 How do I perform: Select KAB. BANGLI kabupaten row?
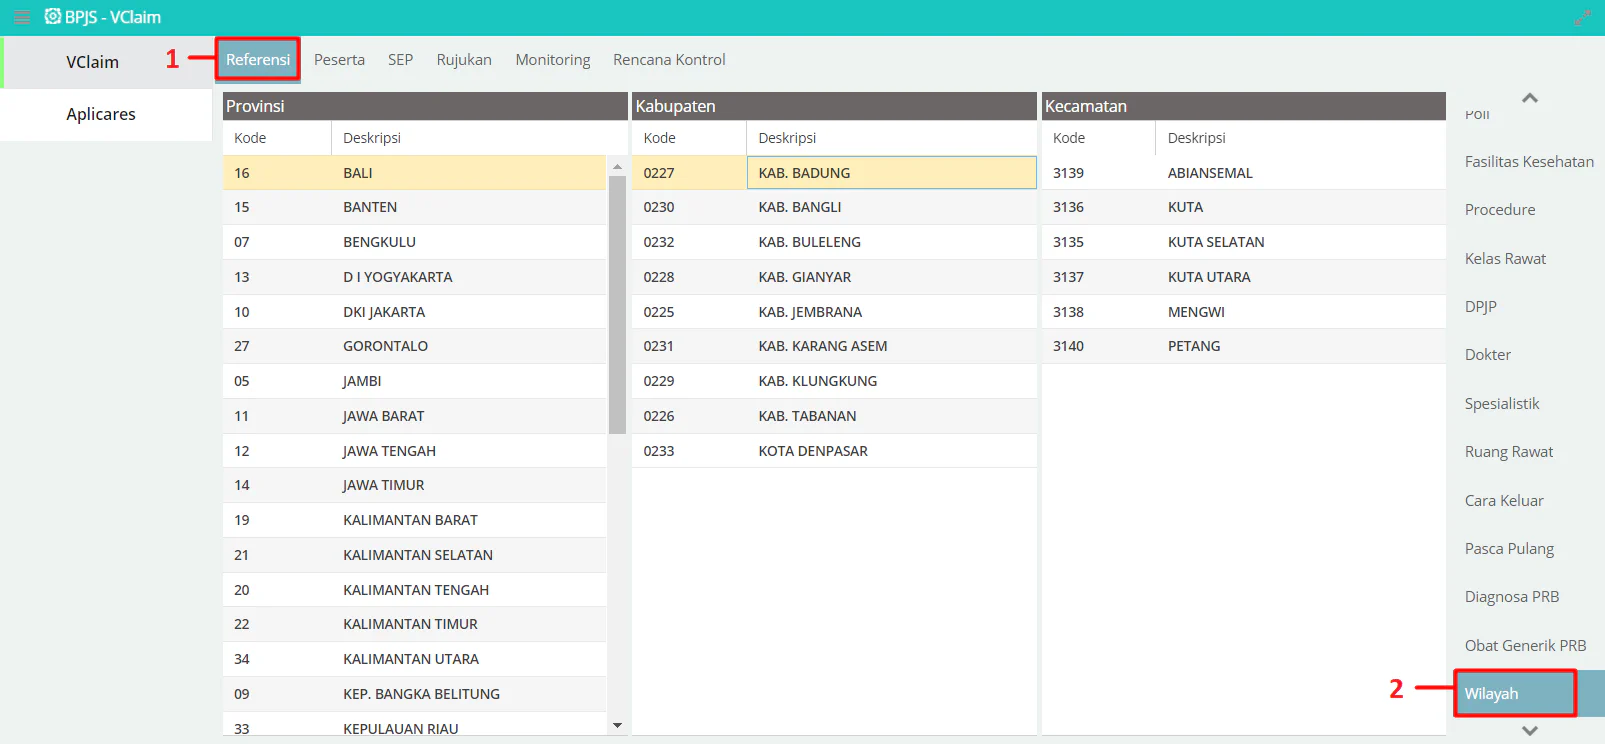coord(834,207)
